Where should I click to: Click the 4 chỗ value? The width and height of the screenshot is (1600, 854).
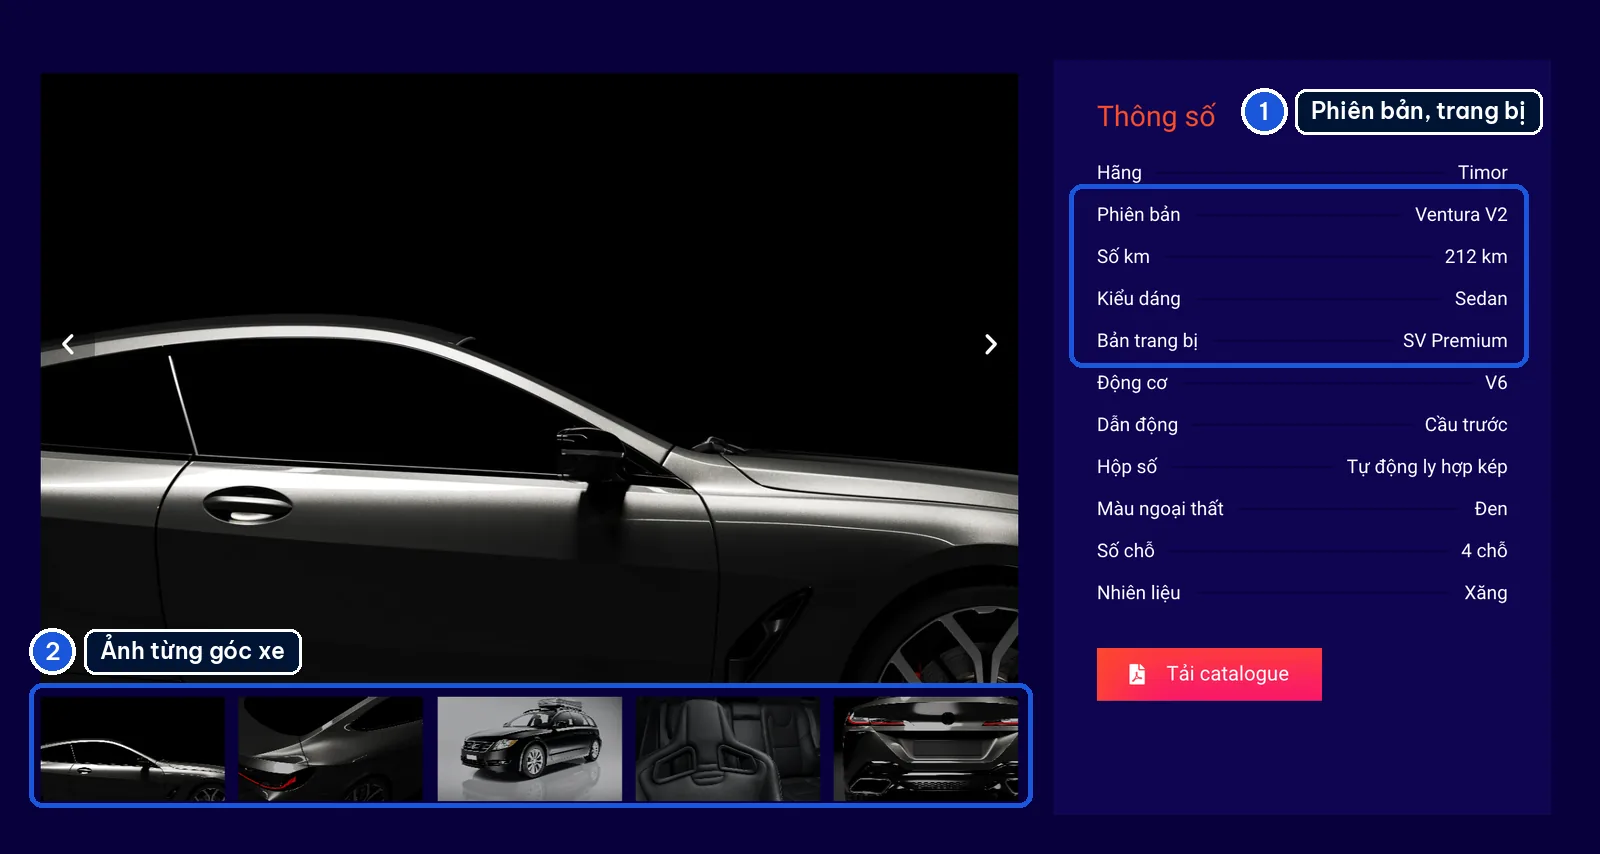[1484, 550]
